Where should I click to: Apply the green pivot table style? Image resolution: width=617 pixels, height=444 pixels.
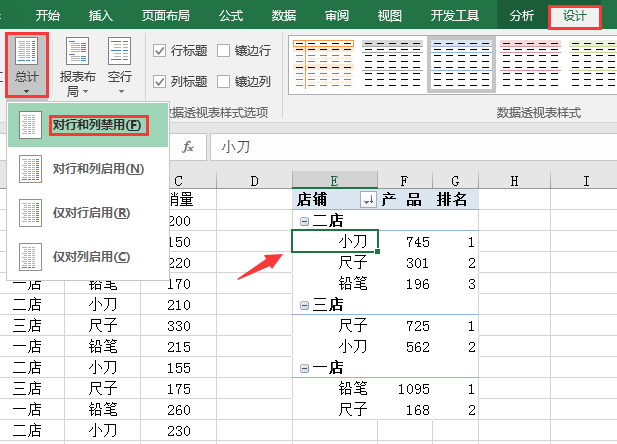(593, 64)
